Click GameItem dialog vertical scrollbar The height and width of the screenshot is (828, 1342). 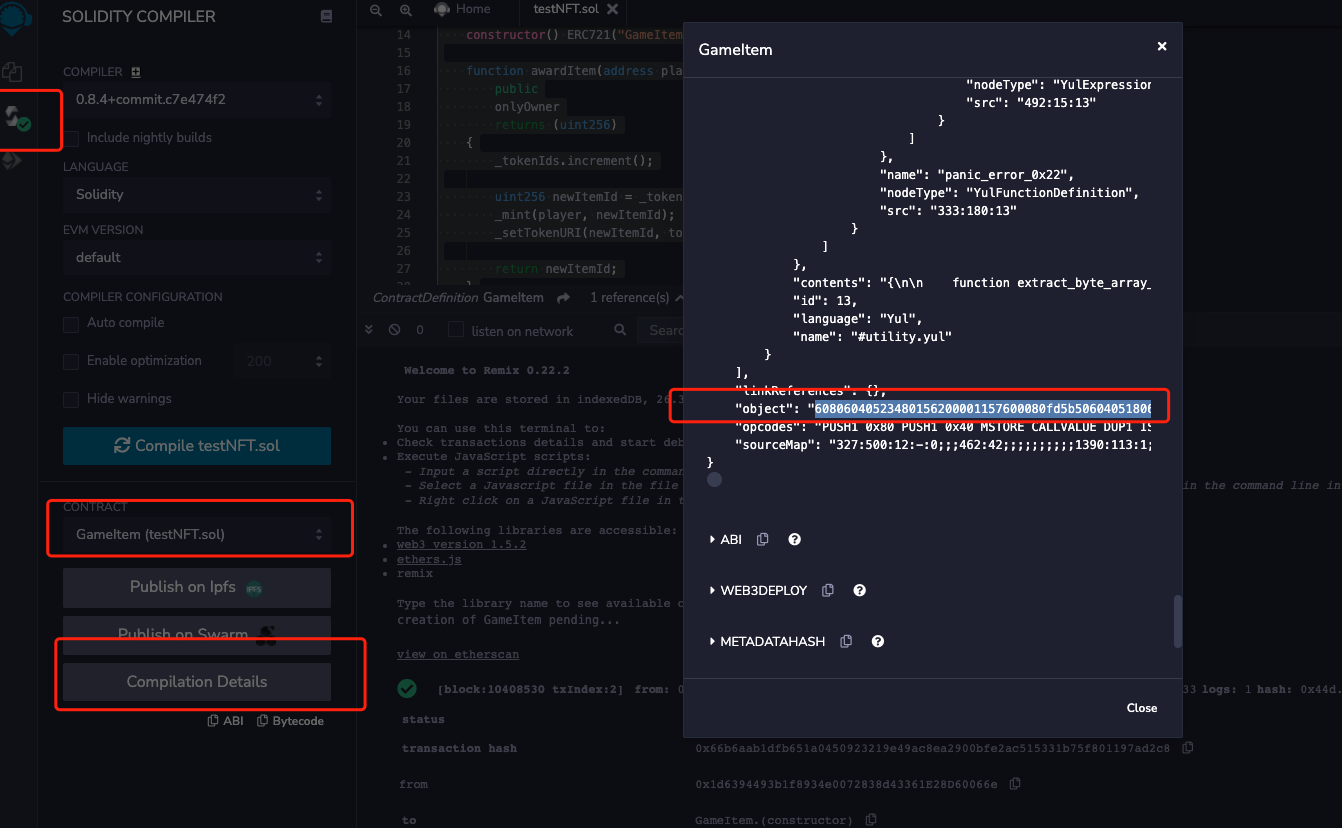pos(1178,621)
